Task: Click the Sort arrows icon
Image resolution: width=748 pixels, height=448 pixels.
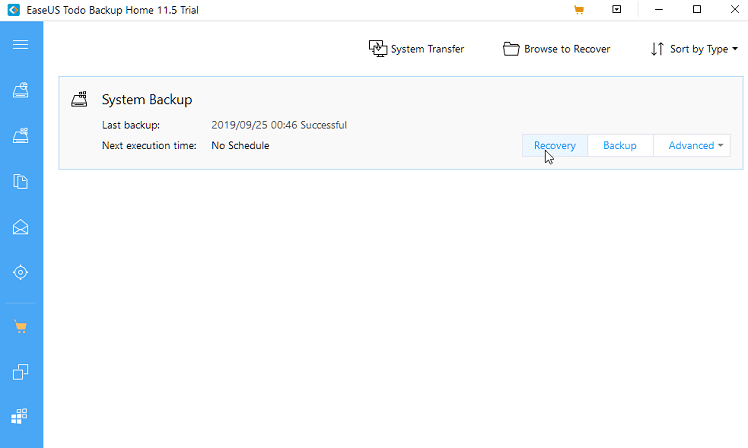Action: [657, 49]
